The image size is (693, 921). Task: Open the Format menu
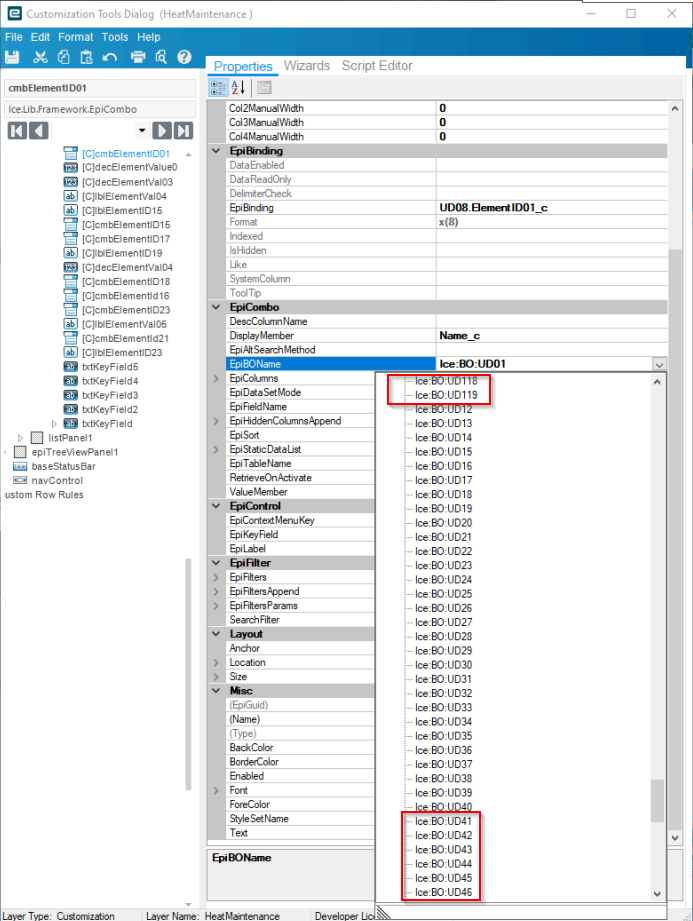point(75,37)
